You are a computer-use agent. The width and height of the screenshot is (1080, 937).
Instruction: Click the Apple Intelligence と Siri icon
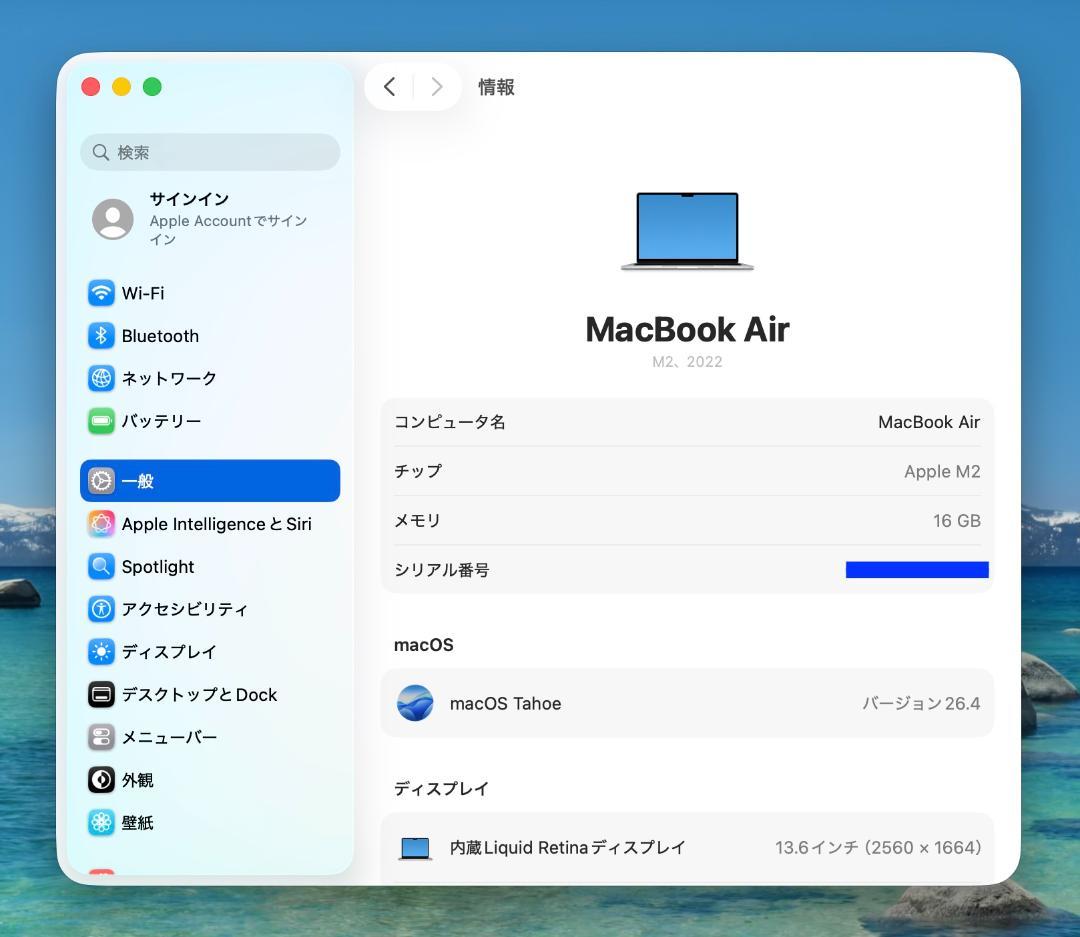click(101, 523)
